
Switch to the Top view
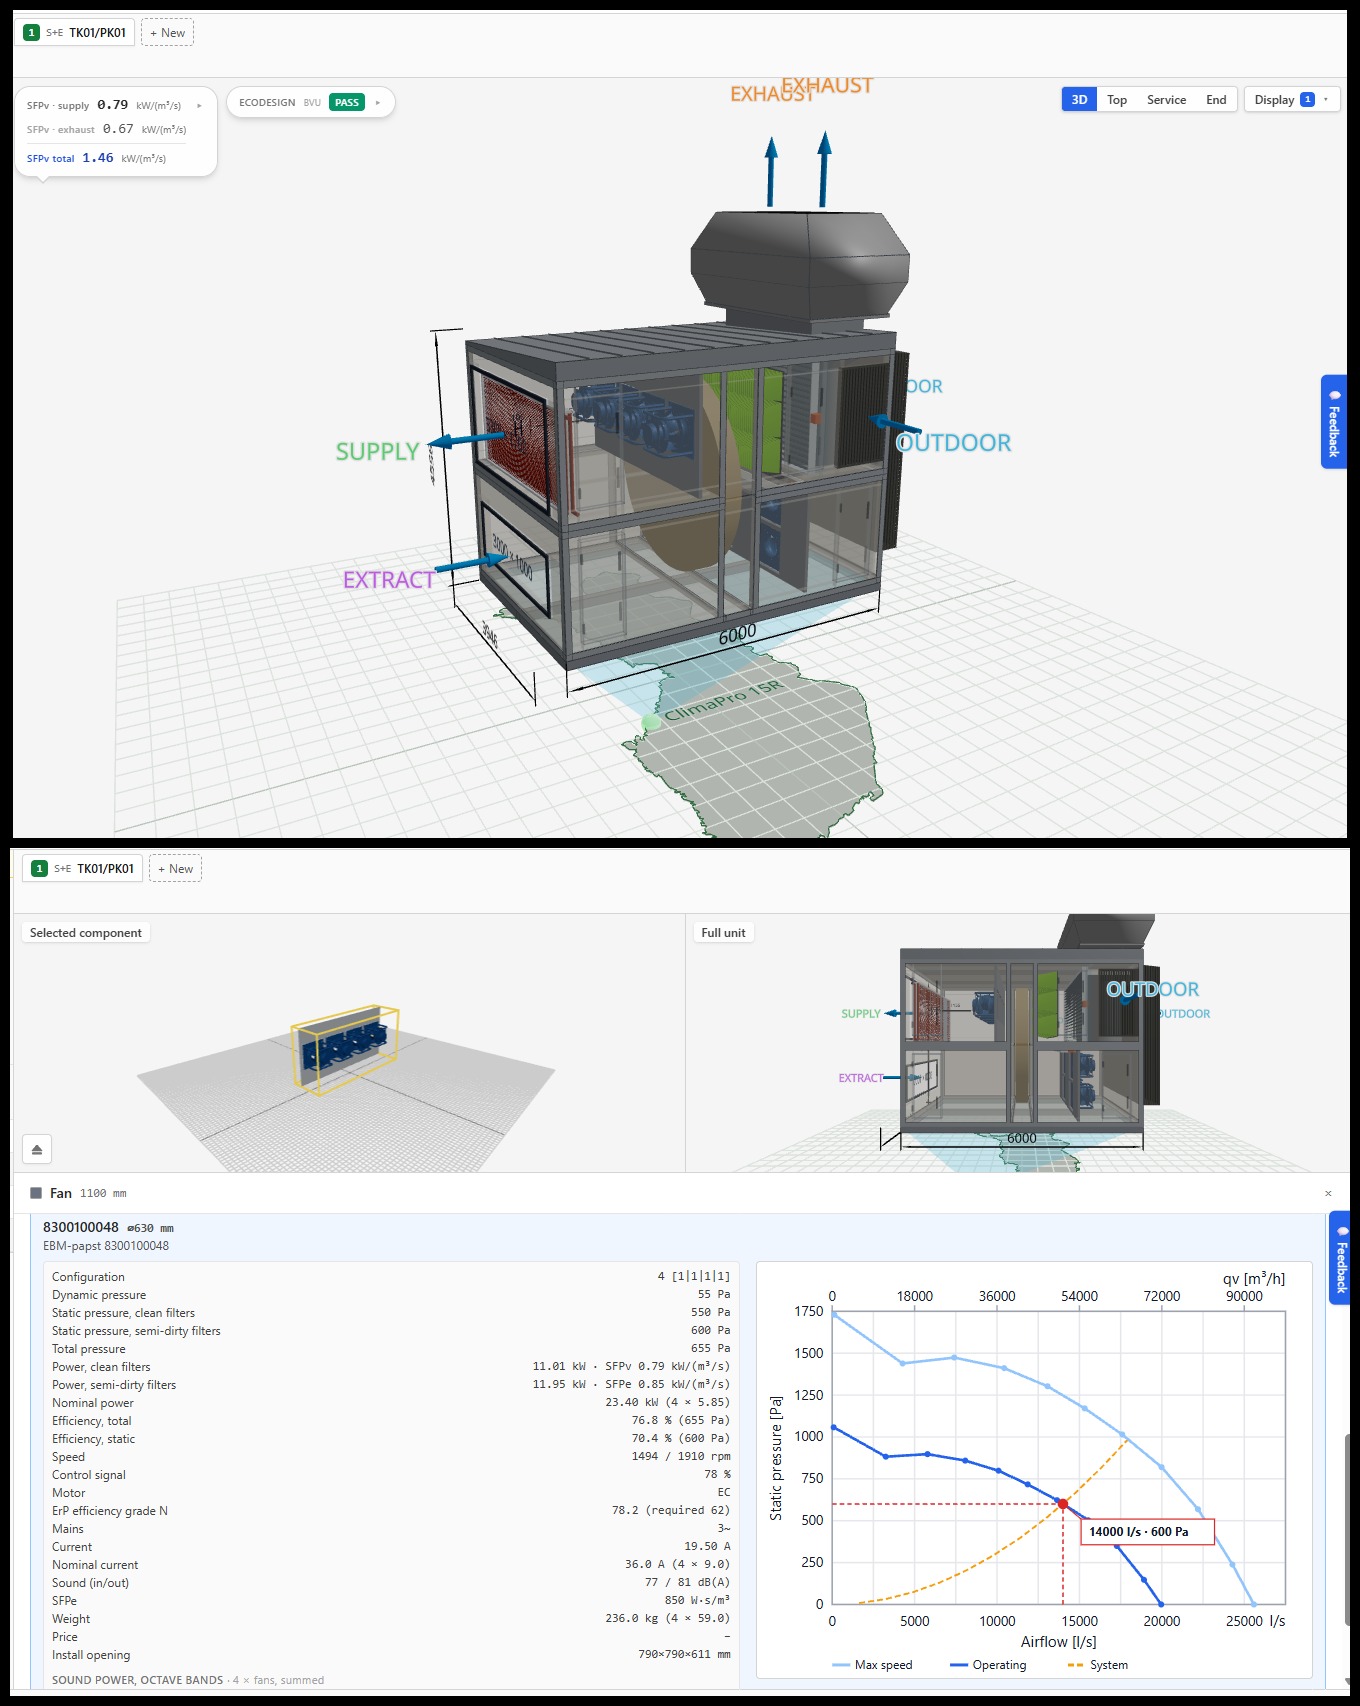click(x=1117, y=100)
